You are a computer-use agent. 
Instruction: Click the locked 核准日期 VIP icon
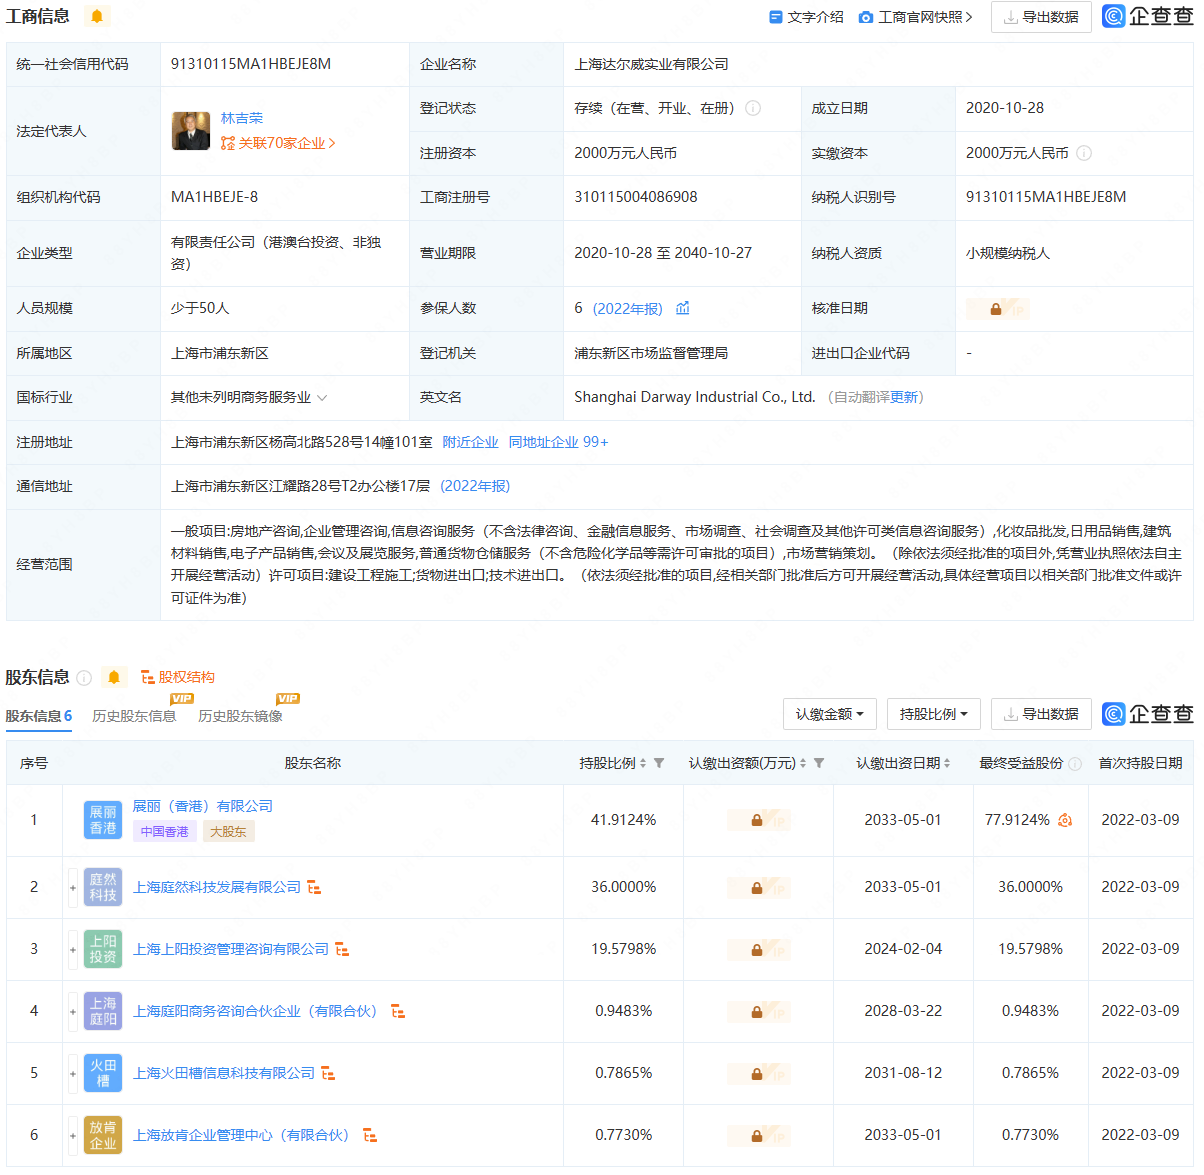coord(997,309)
